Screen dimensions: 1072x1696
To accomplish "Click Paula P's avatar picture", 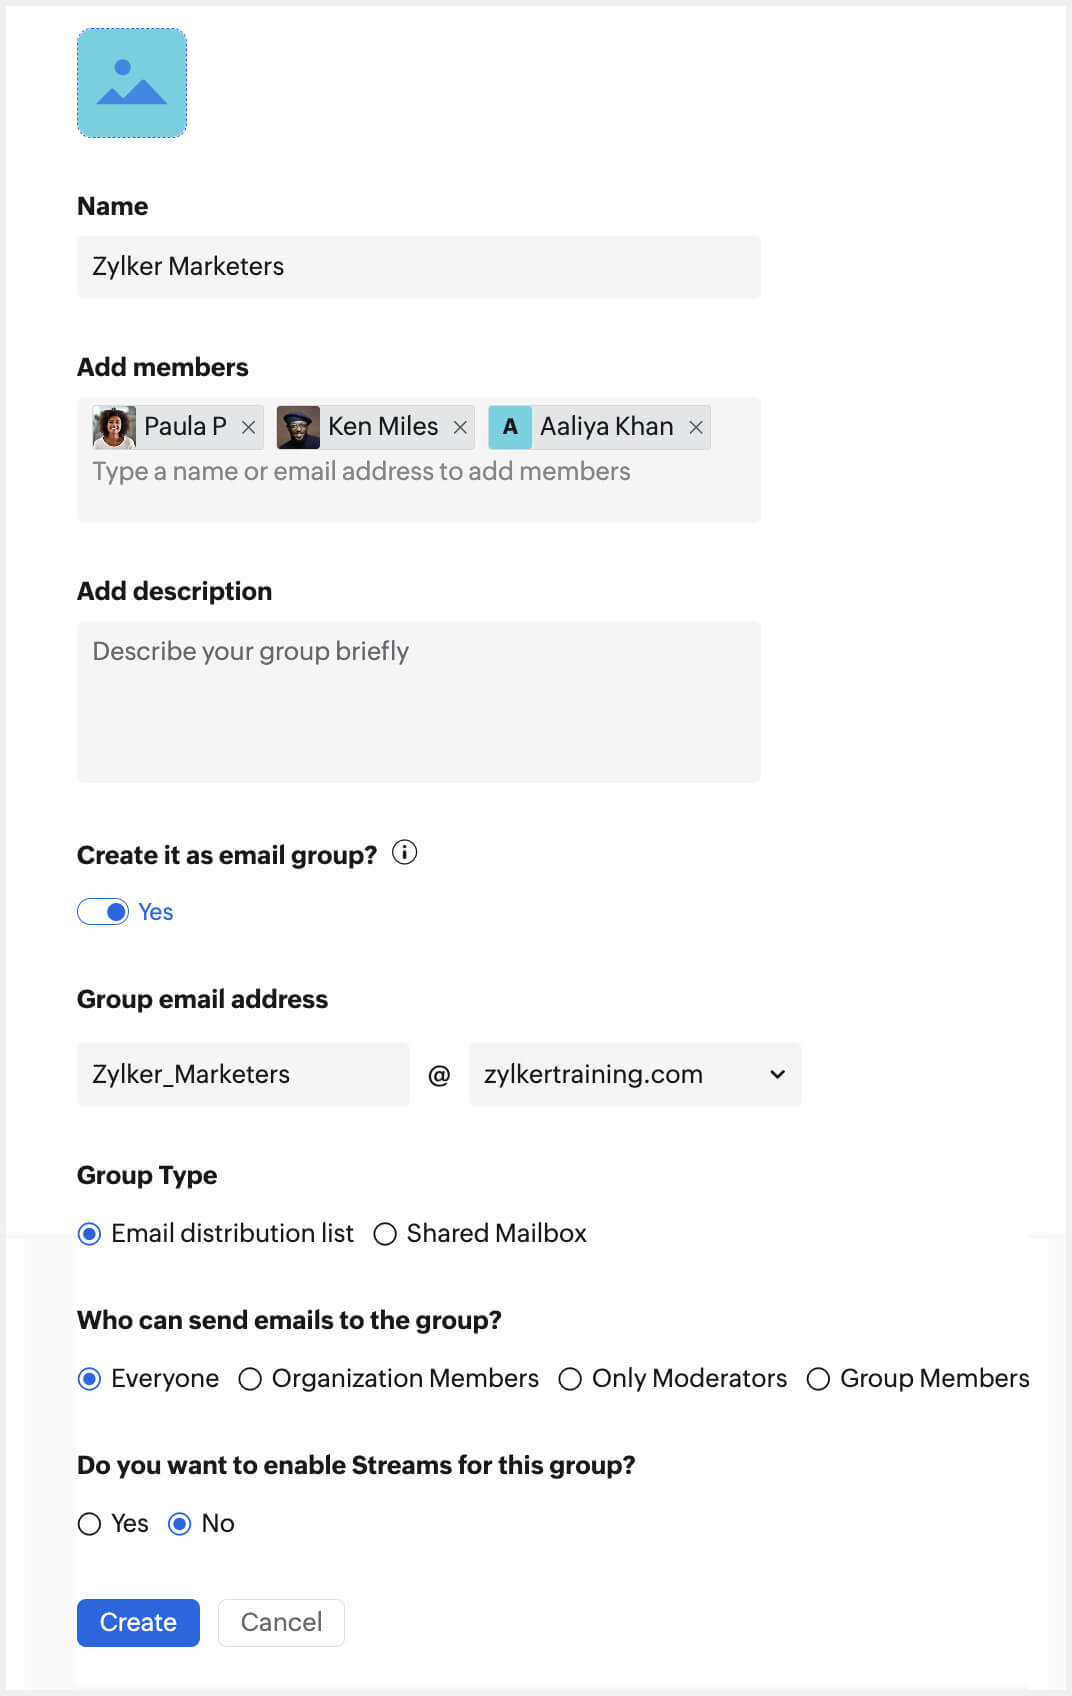I will click(114, 426).
